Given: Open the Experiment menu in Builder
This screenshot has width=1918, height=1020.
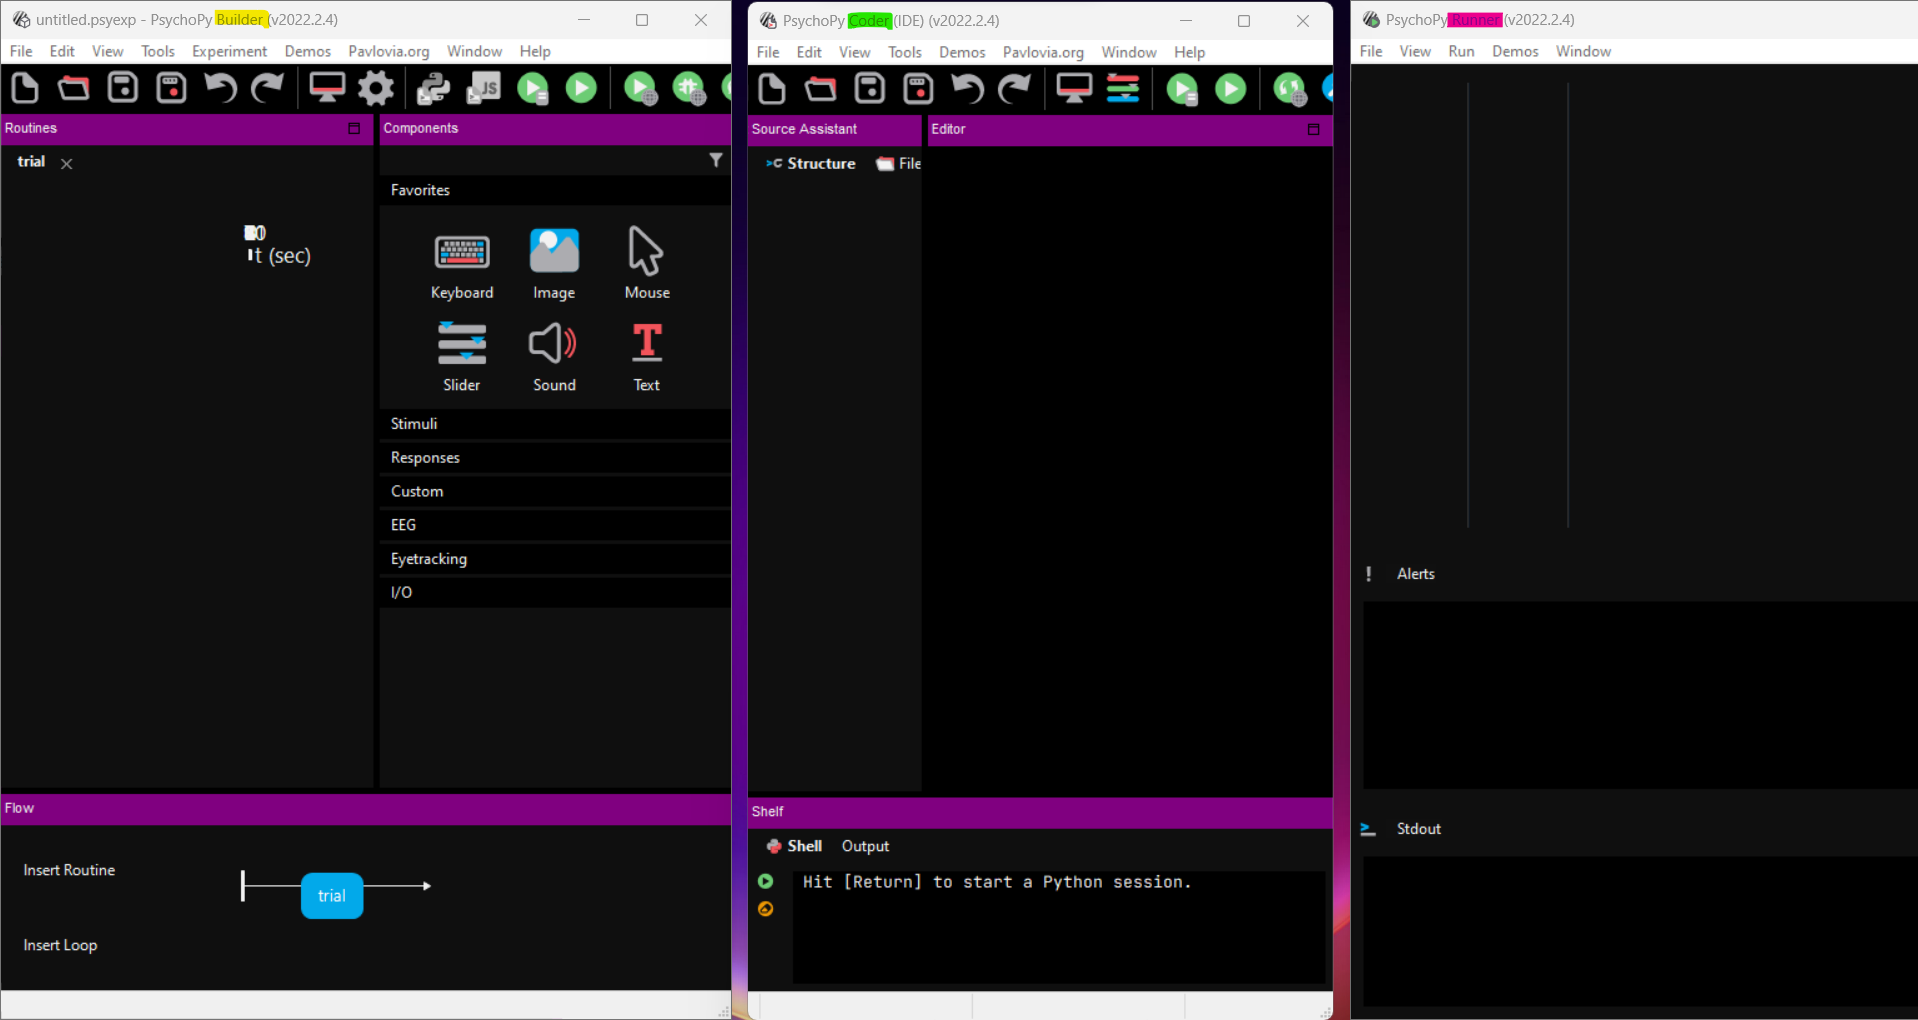Looking at the screenshot, I should [229, 51].
